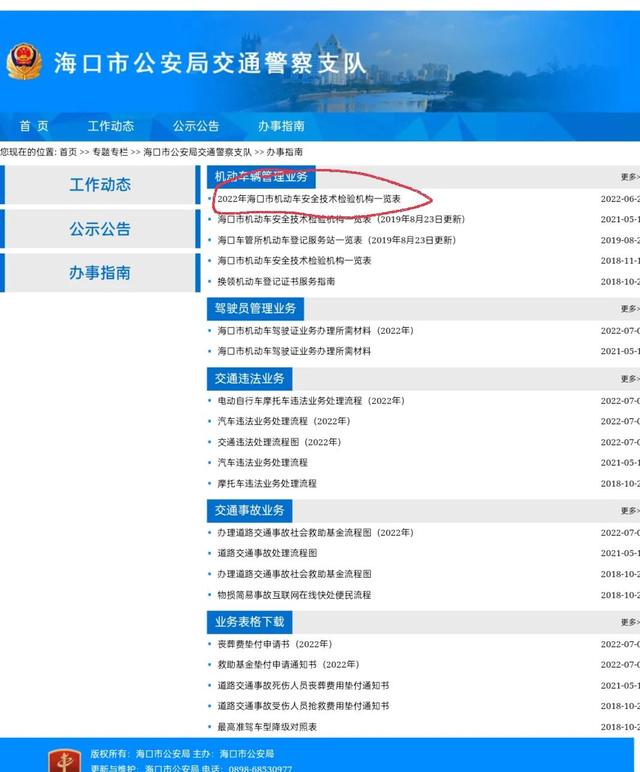Click the police badge emblem logo

24,63
